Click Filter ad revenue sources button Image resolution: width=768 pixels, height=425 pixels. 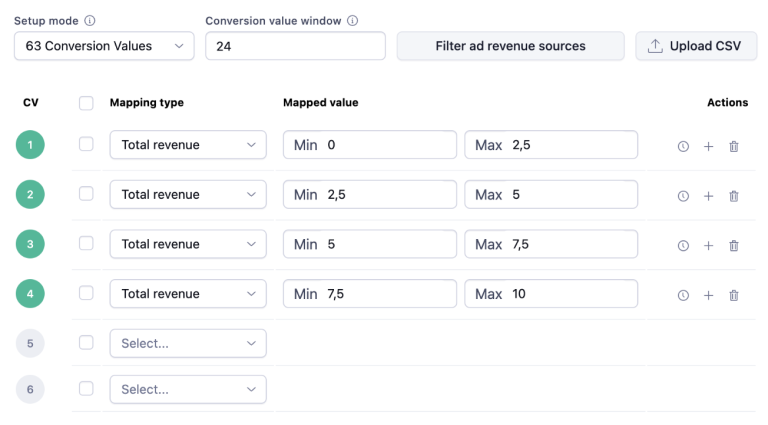[510, 46]
